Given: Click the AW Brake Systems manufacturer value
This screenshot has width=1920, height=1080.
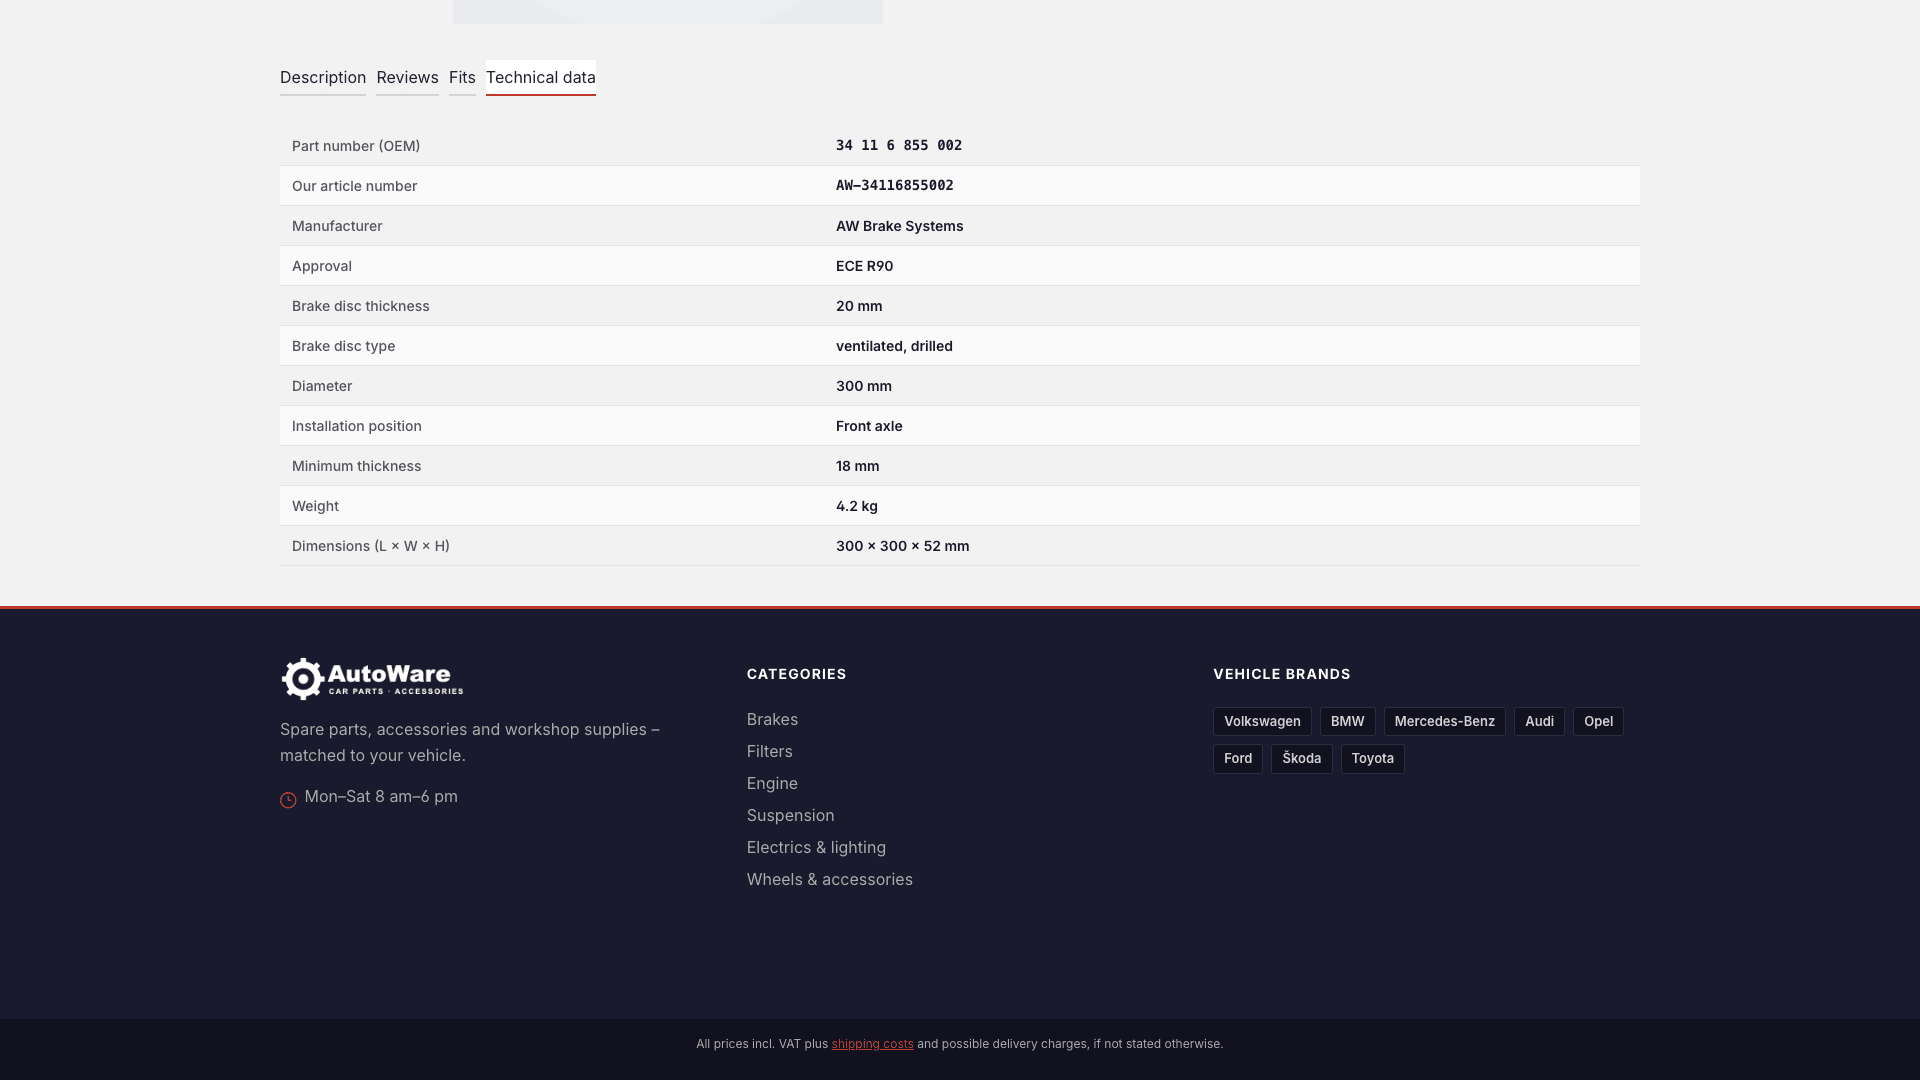Looking at the screenshot, I should (900, 226).
